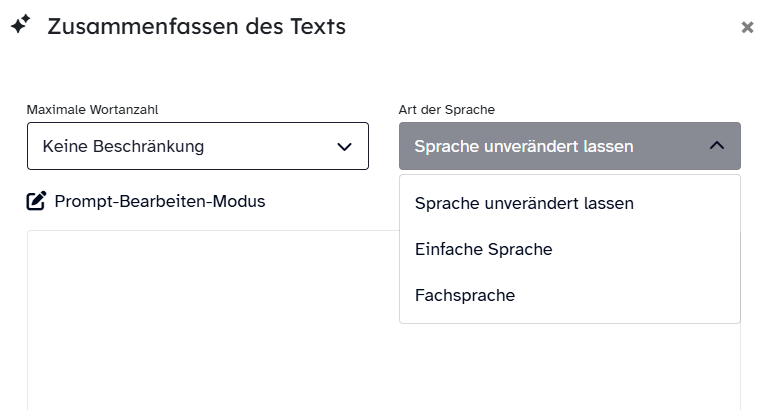Click the pencil edit icon for prompt mode
775x410 pixels.
(36, 201)
